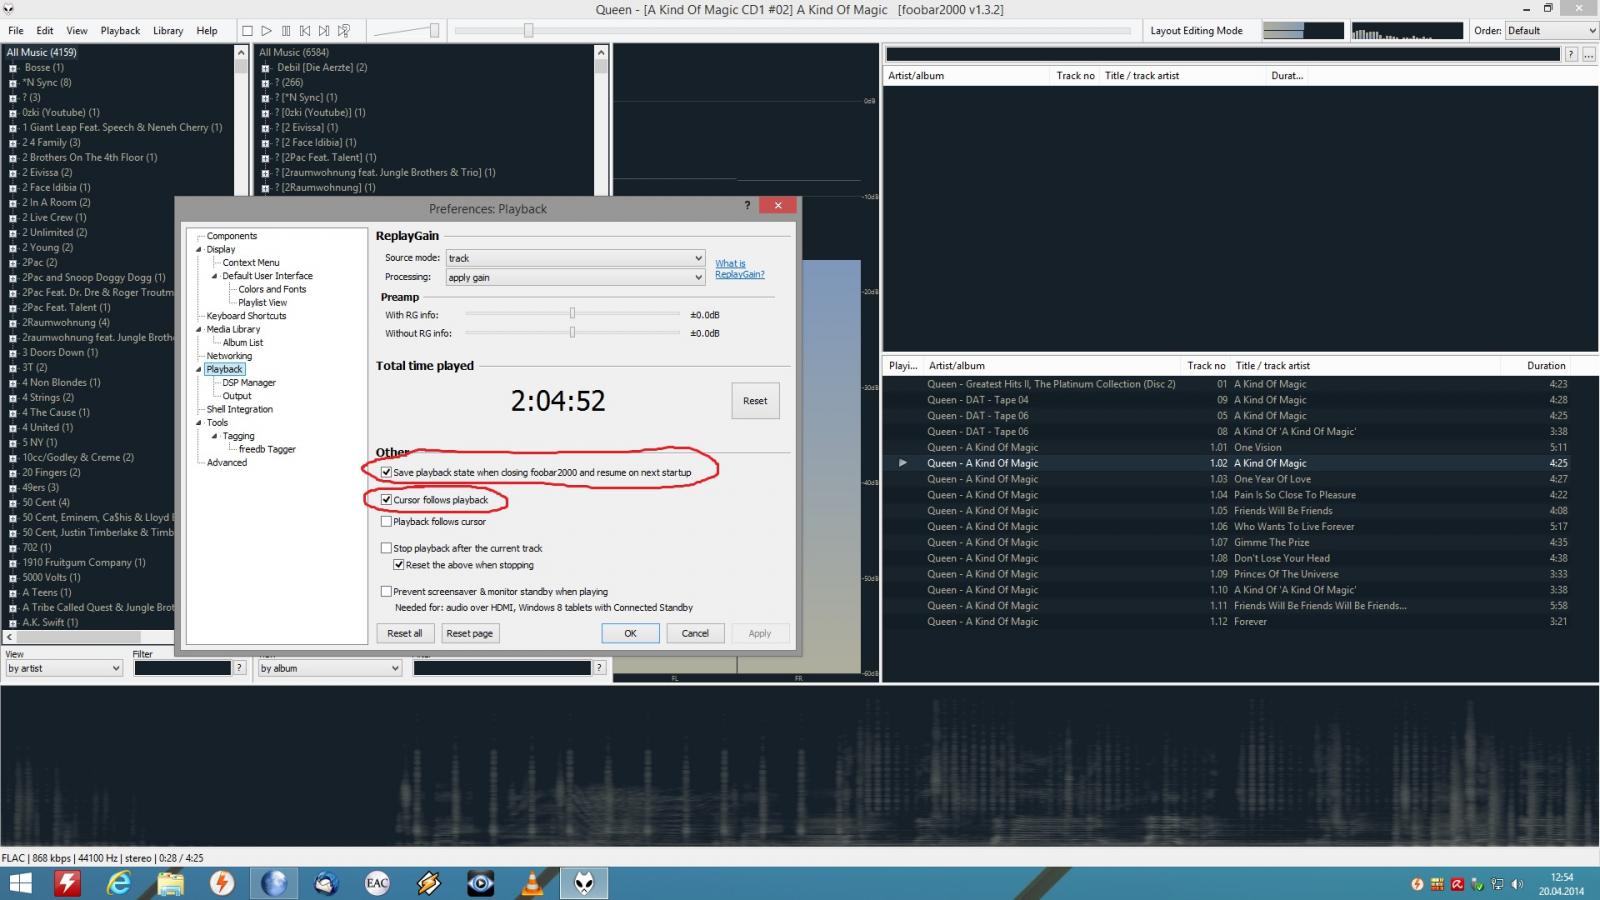The width and height of the screenshot is (1600, 900).
Task: Open Thunderbird mail icon on taskbar
Action: 326,883
